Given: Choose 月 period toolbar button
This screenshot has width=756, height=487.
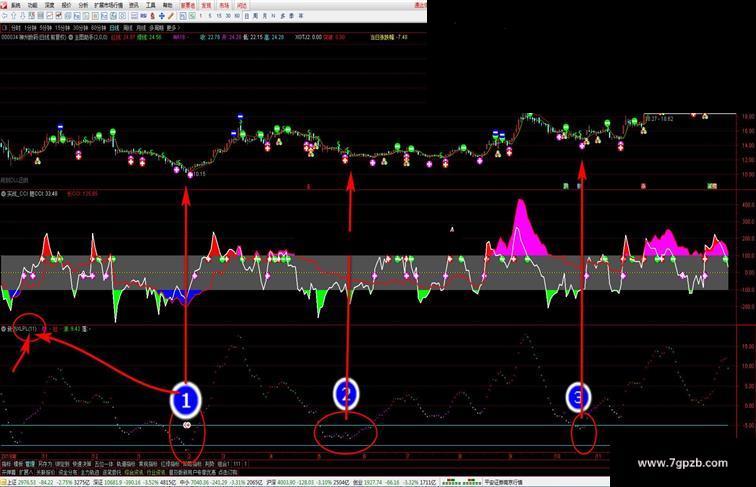Looking at the screenshot, I should pos(265,16).
